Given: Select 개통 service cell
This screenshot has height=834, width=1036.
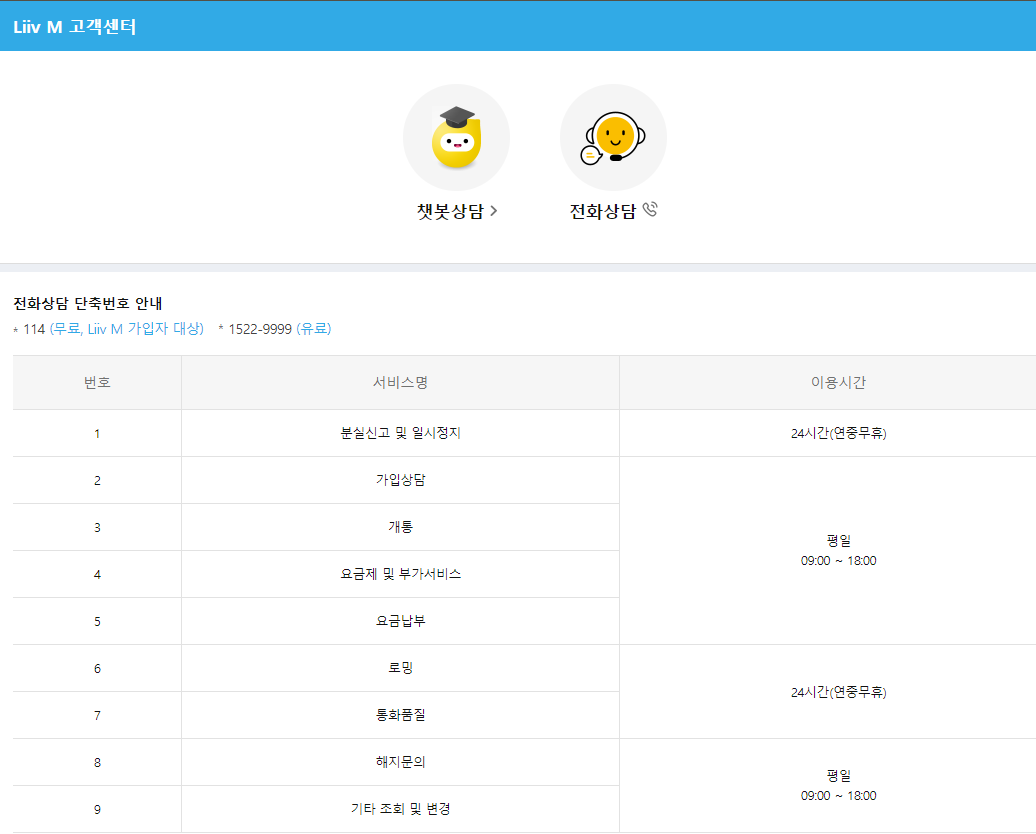Looking at the screenshot, I should point(400,527).
